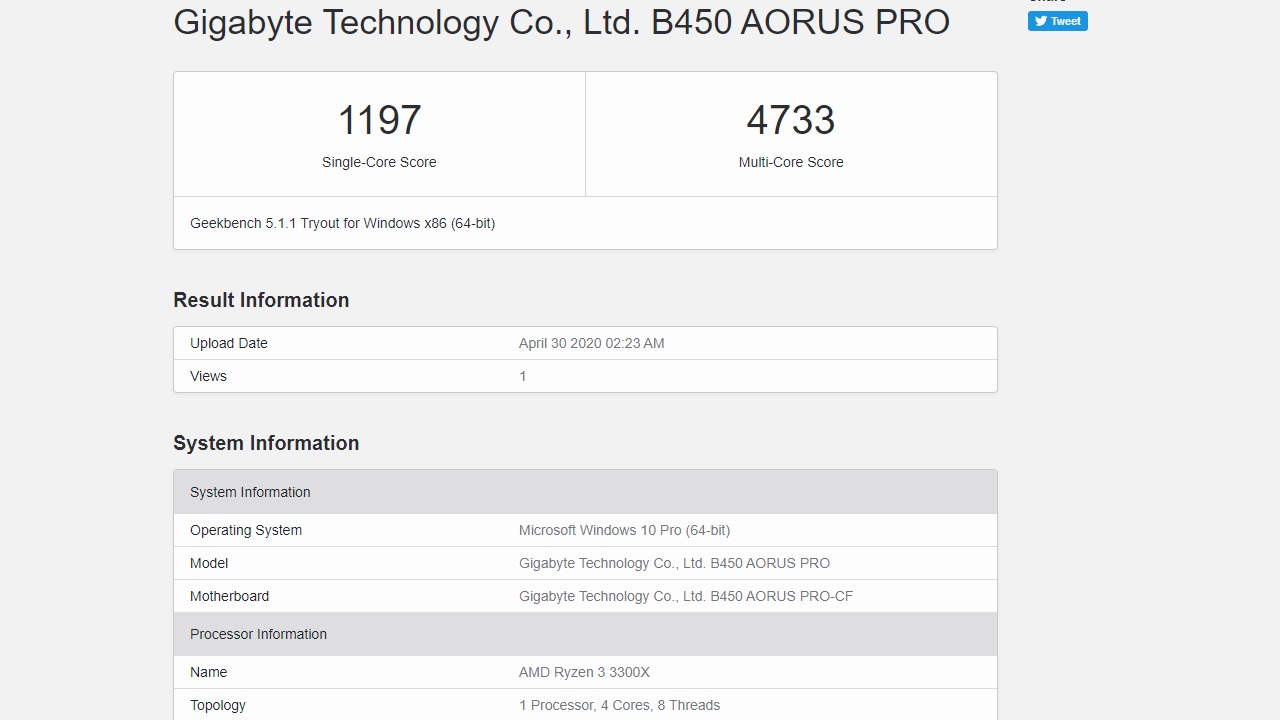This screenshot has height=720, width=1280.
Task: Select the Motherboard value B450 AORUS PRO-CF
Action: [686, 596]
